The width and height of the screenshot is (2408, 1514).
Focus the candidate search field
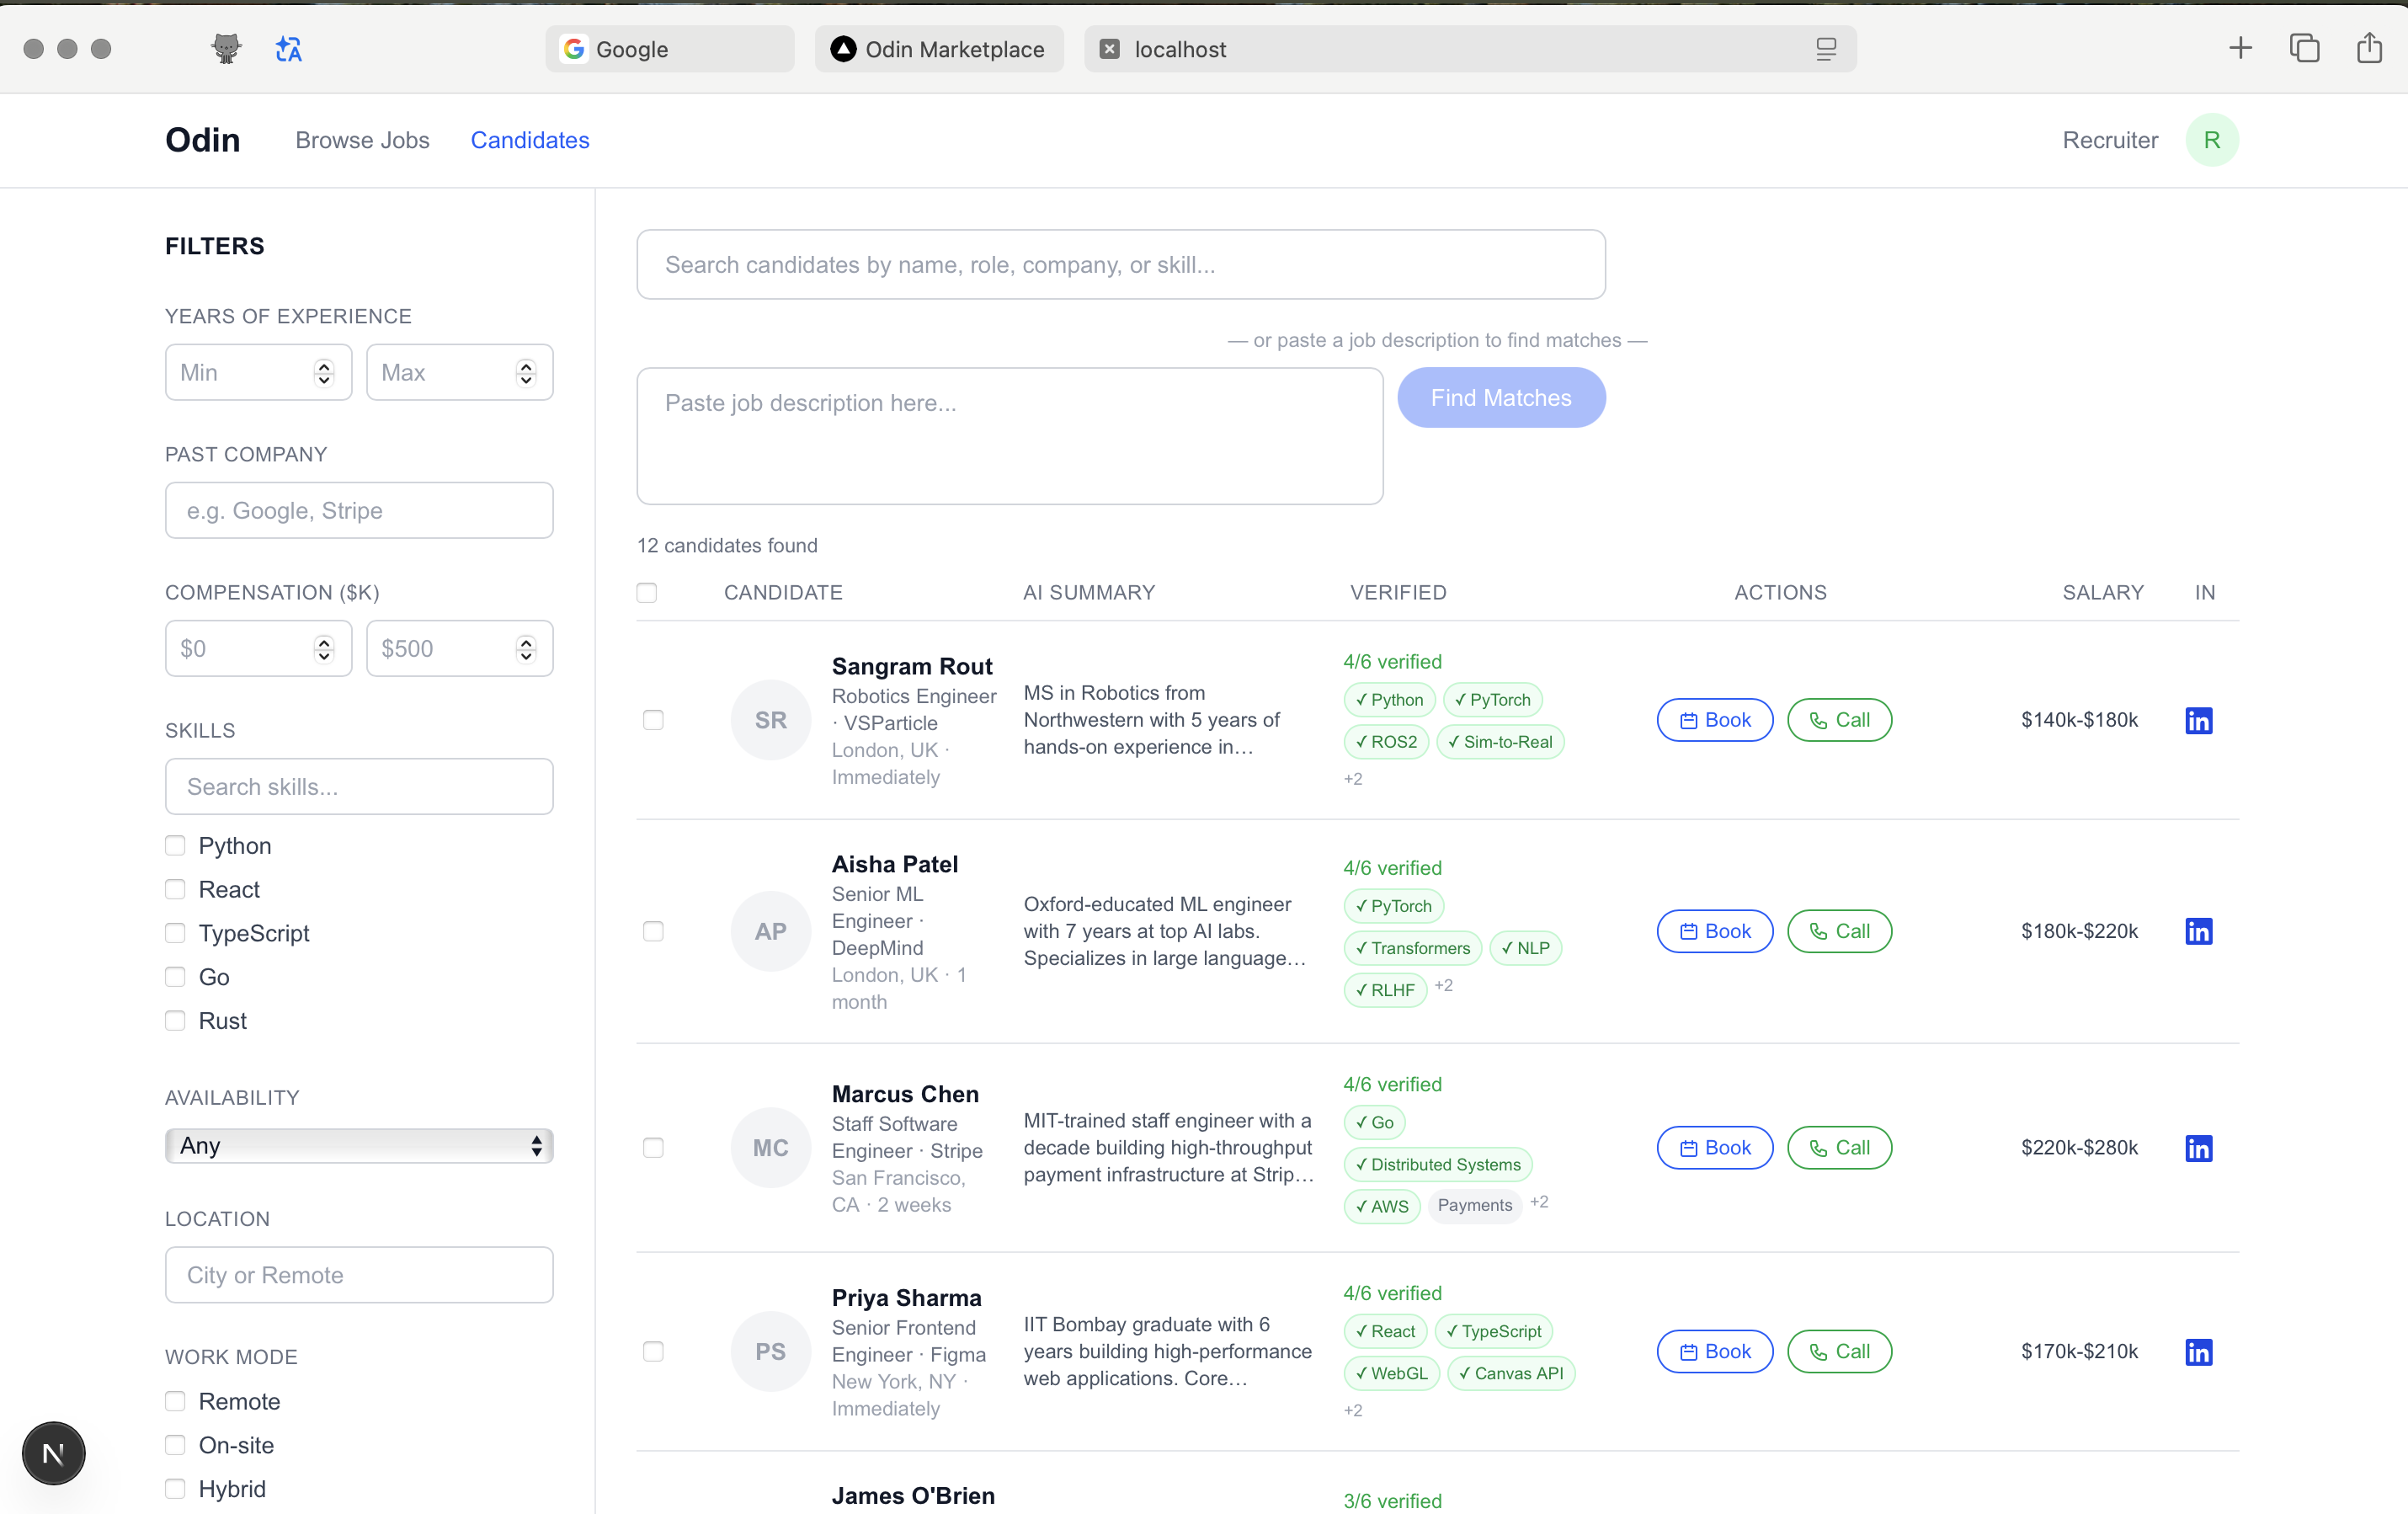[x=1121, y=265]
